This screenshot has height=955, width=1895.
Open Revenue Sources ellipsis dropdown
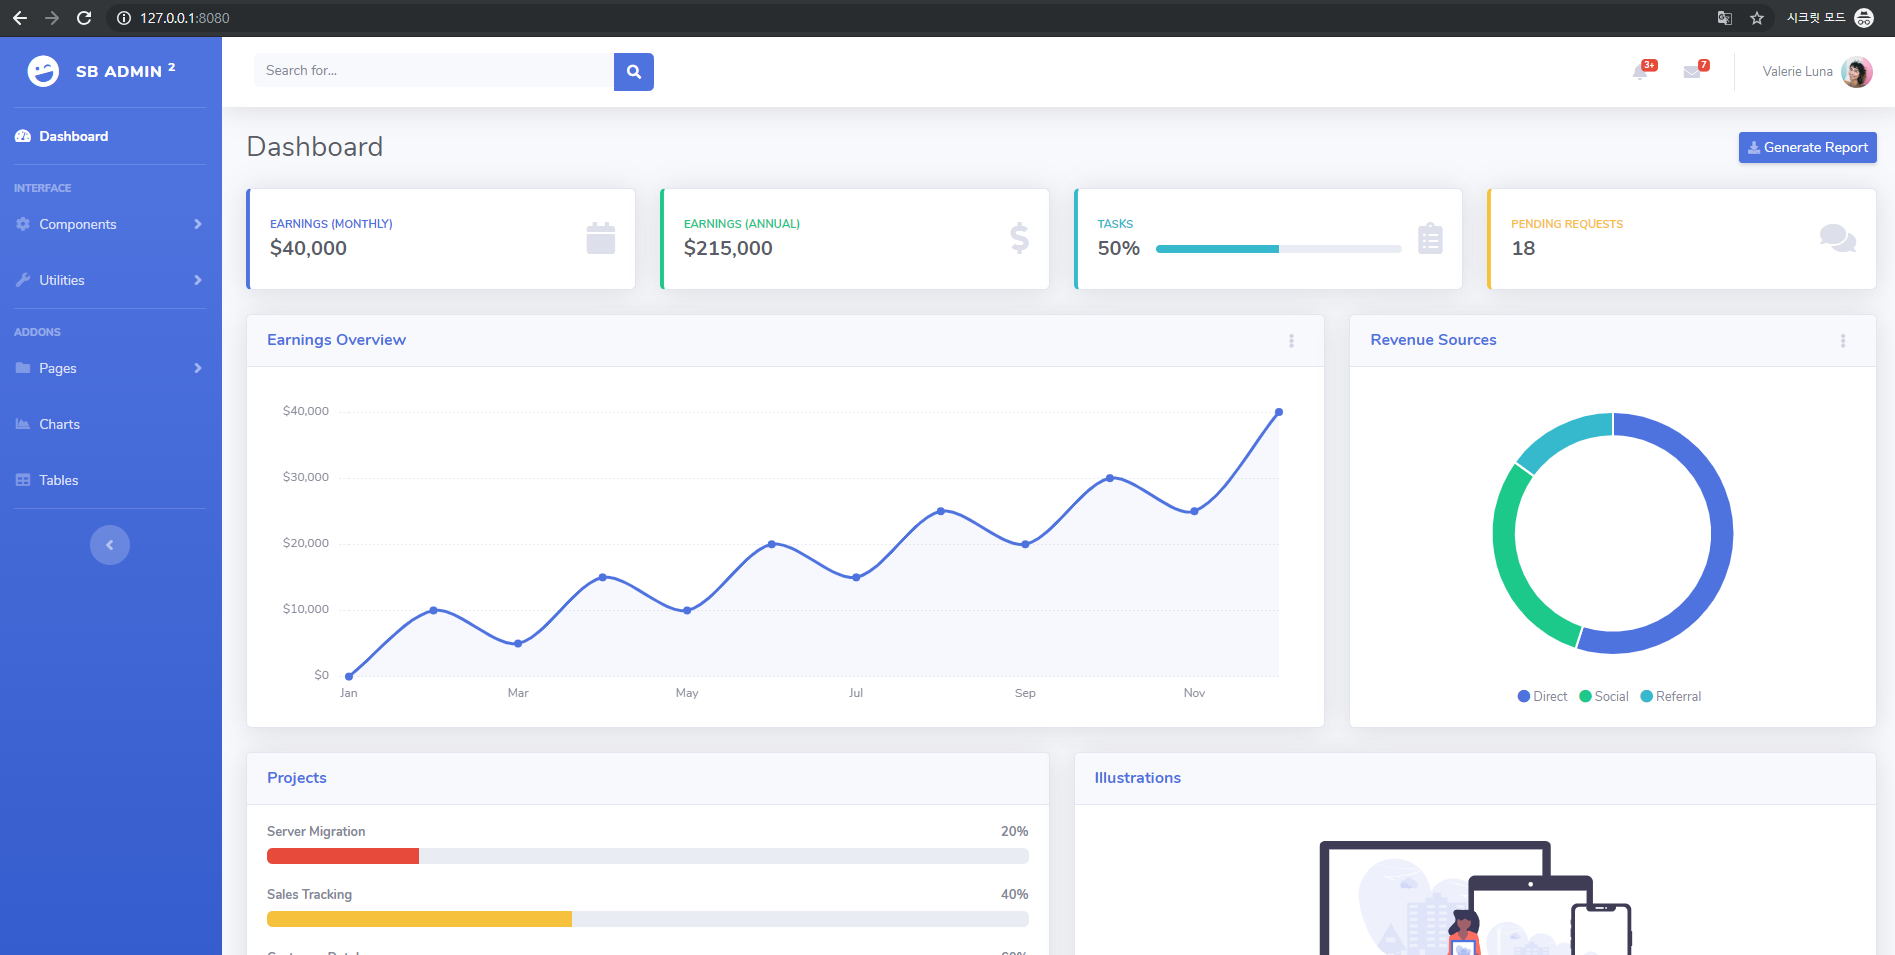pyautogui.click(x=1843, y=341)
